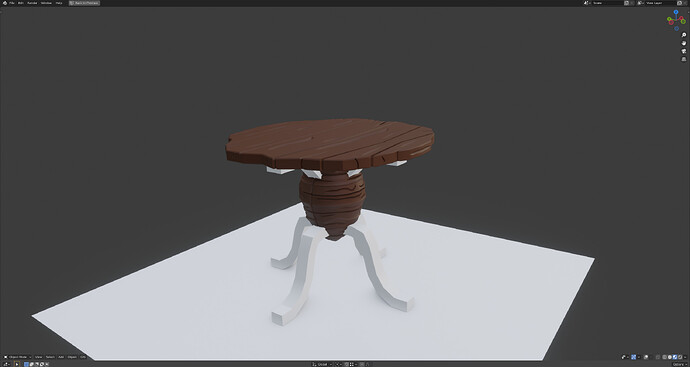Viewport: 690px width, 367px height.
Task: Expand the shading options dropdown arrow
Action: (685, 357)
